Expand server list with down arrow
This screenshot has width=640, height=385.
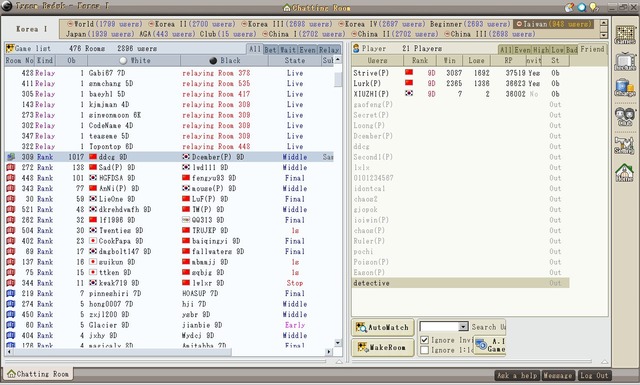click(604, 35)
